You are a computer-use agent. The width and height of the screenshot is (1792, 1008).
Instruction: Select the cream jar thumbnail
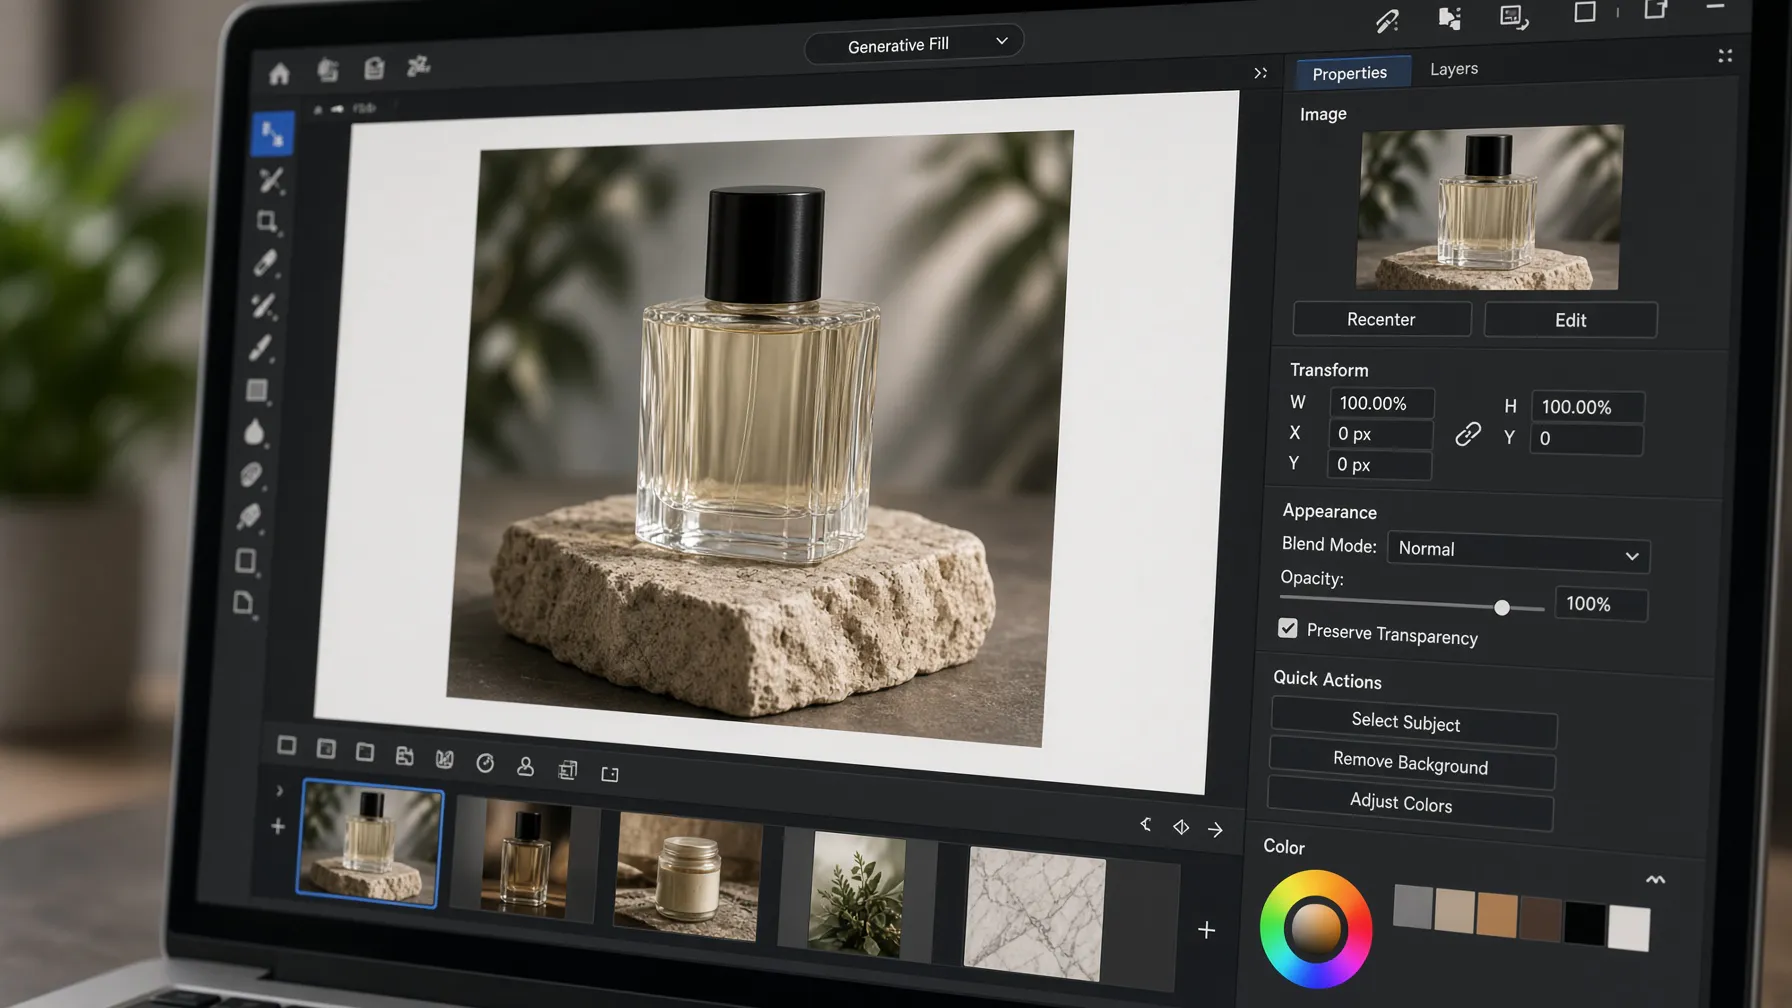[x=688, y=876]
